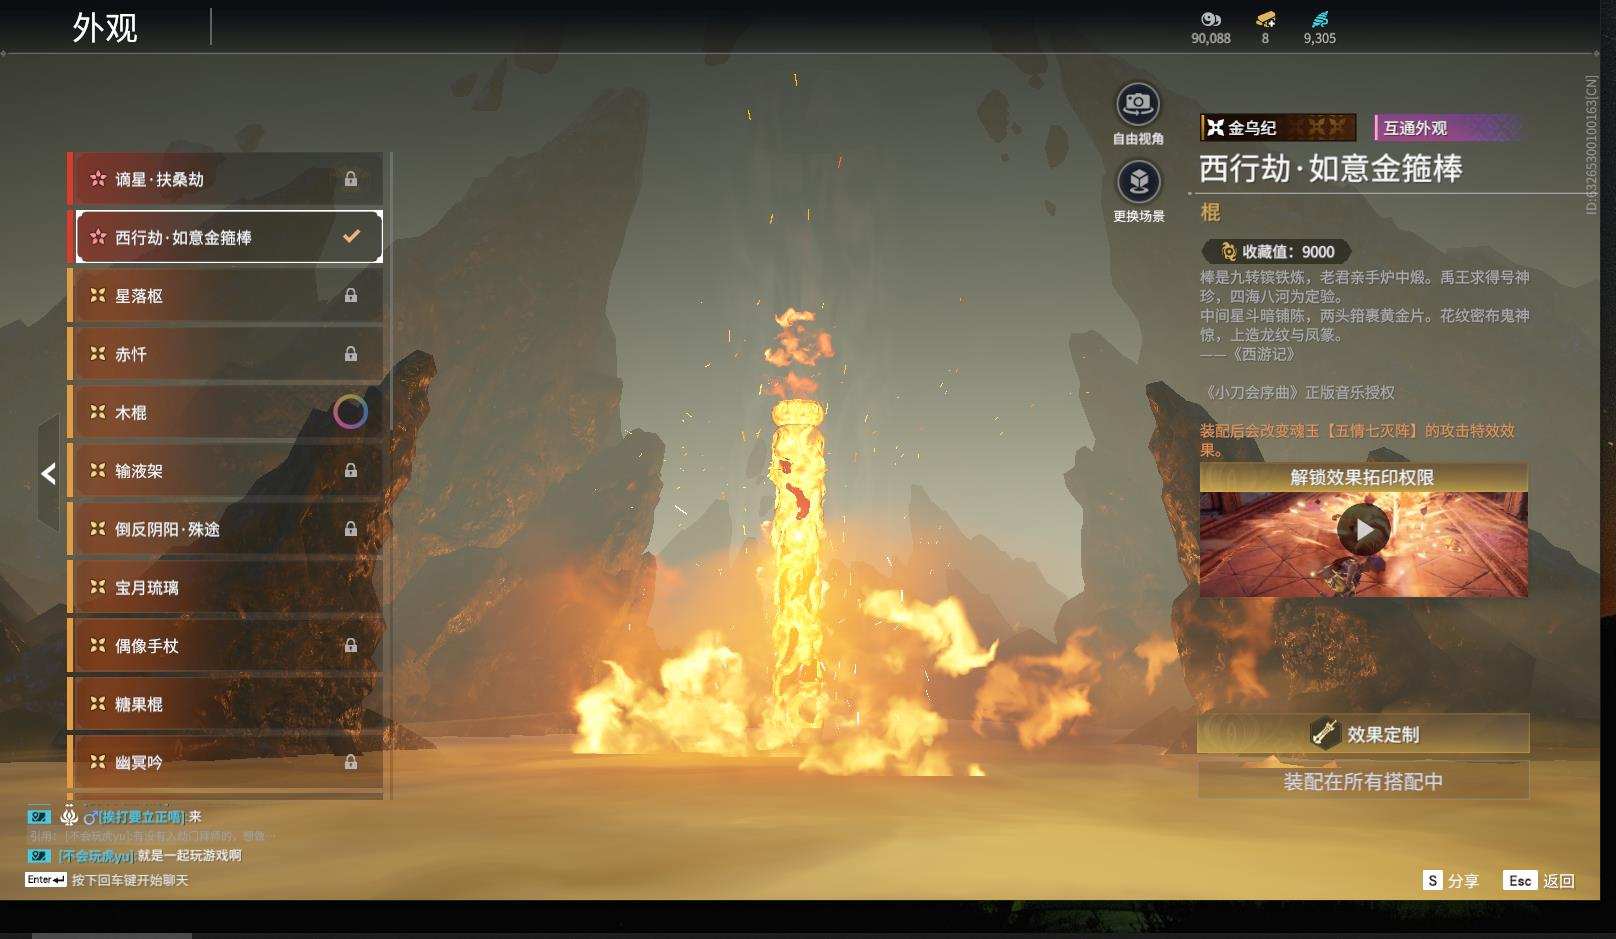
Task: Click the S 分享 share button
Action: [1450, 880]
